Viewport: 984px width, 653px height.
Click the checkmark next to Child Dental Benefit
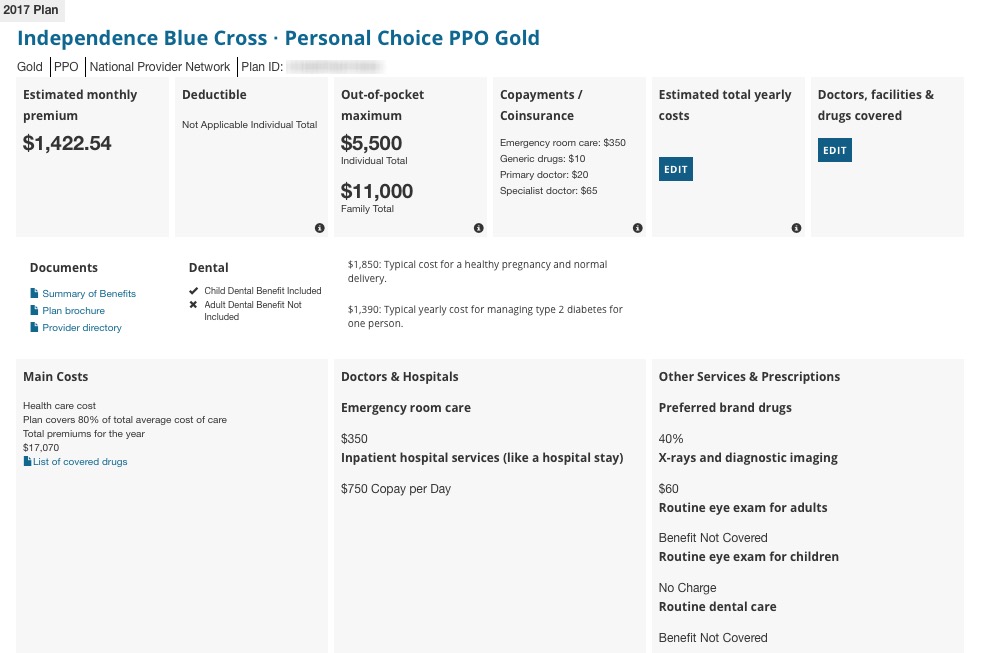(x=193, y=291)
